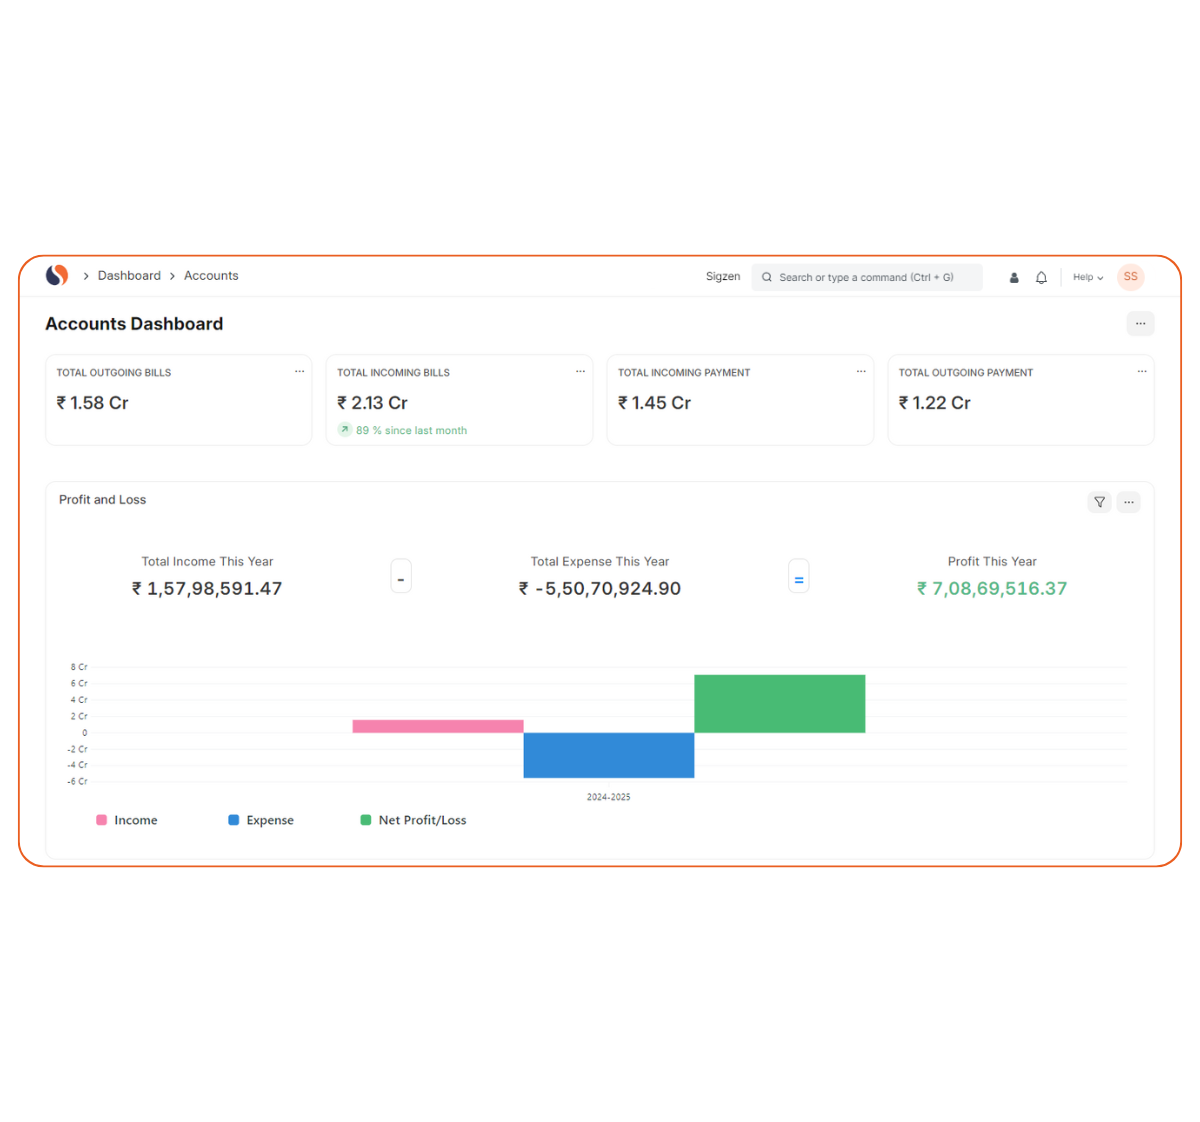The height and width of the screenshot is (1122, 1200).
Task: Click the blue Expense chart bar
Action: (x=608, y=755)
